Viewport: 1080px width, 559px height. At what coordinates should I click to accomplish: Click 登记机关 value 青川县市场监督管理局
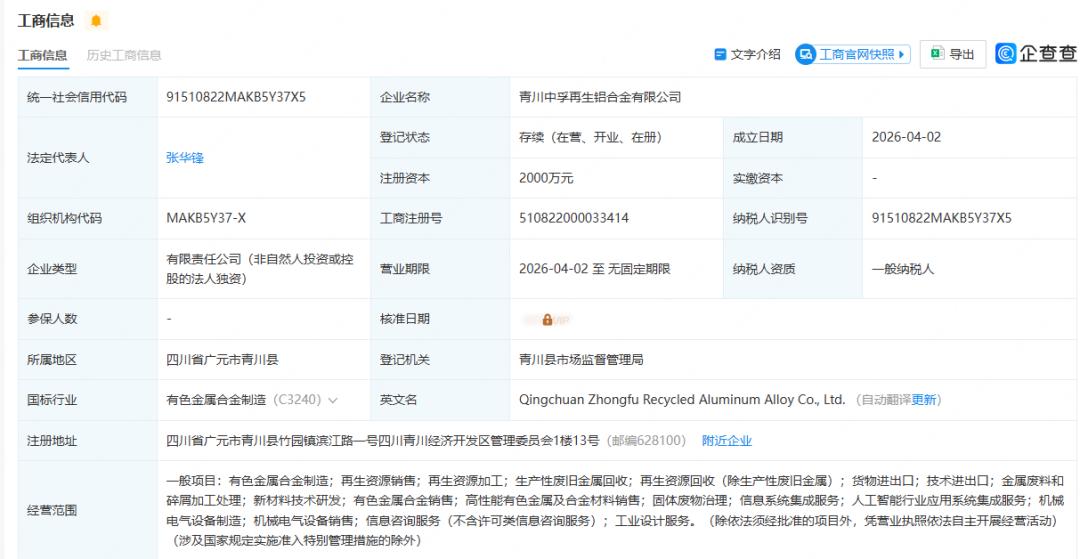point(582,359)
